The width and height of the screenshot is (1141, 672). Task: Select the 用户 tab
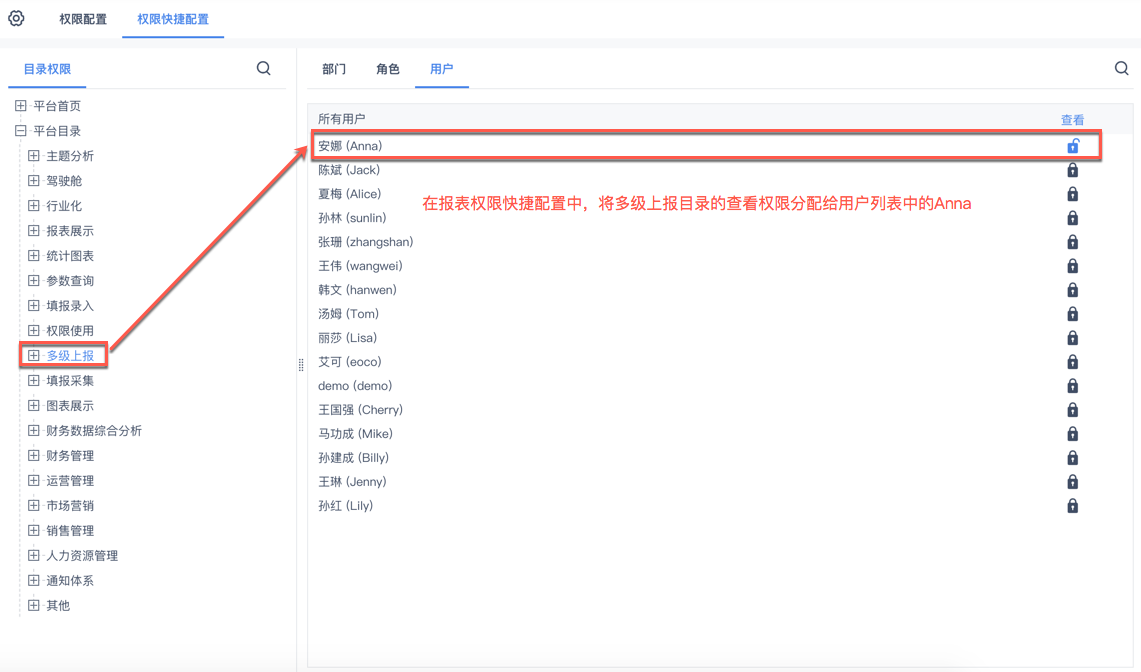[x=442, y=69]
